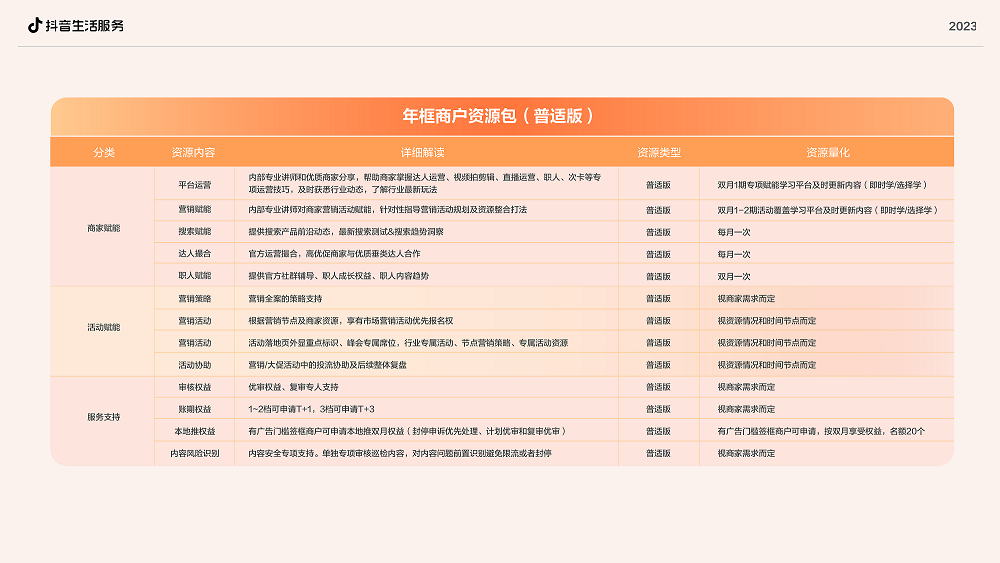Screen dimensions: 1000x563
Task: Select the description '提供官方社群辅导、职人成长权益…'
Action: pos(339,275)
